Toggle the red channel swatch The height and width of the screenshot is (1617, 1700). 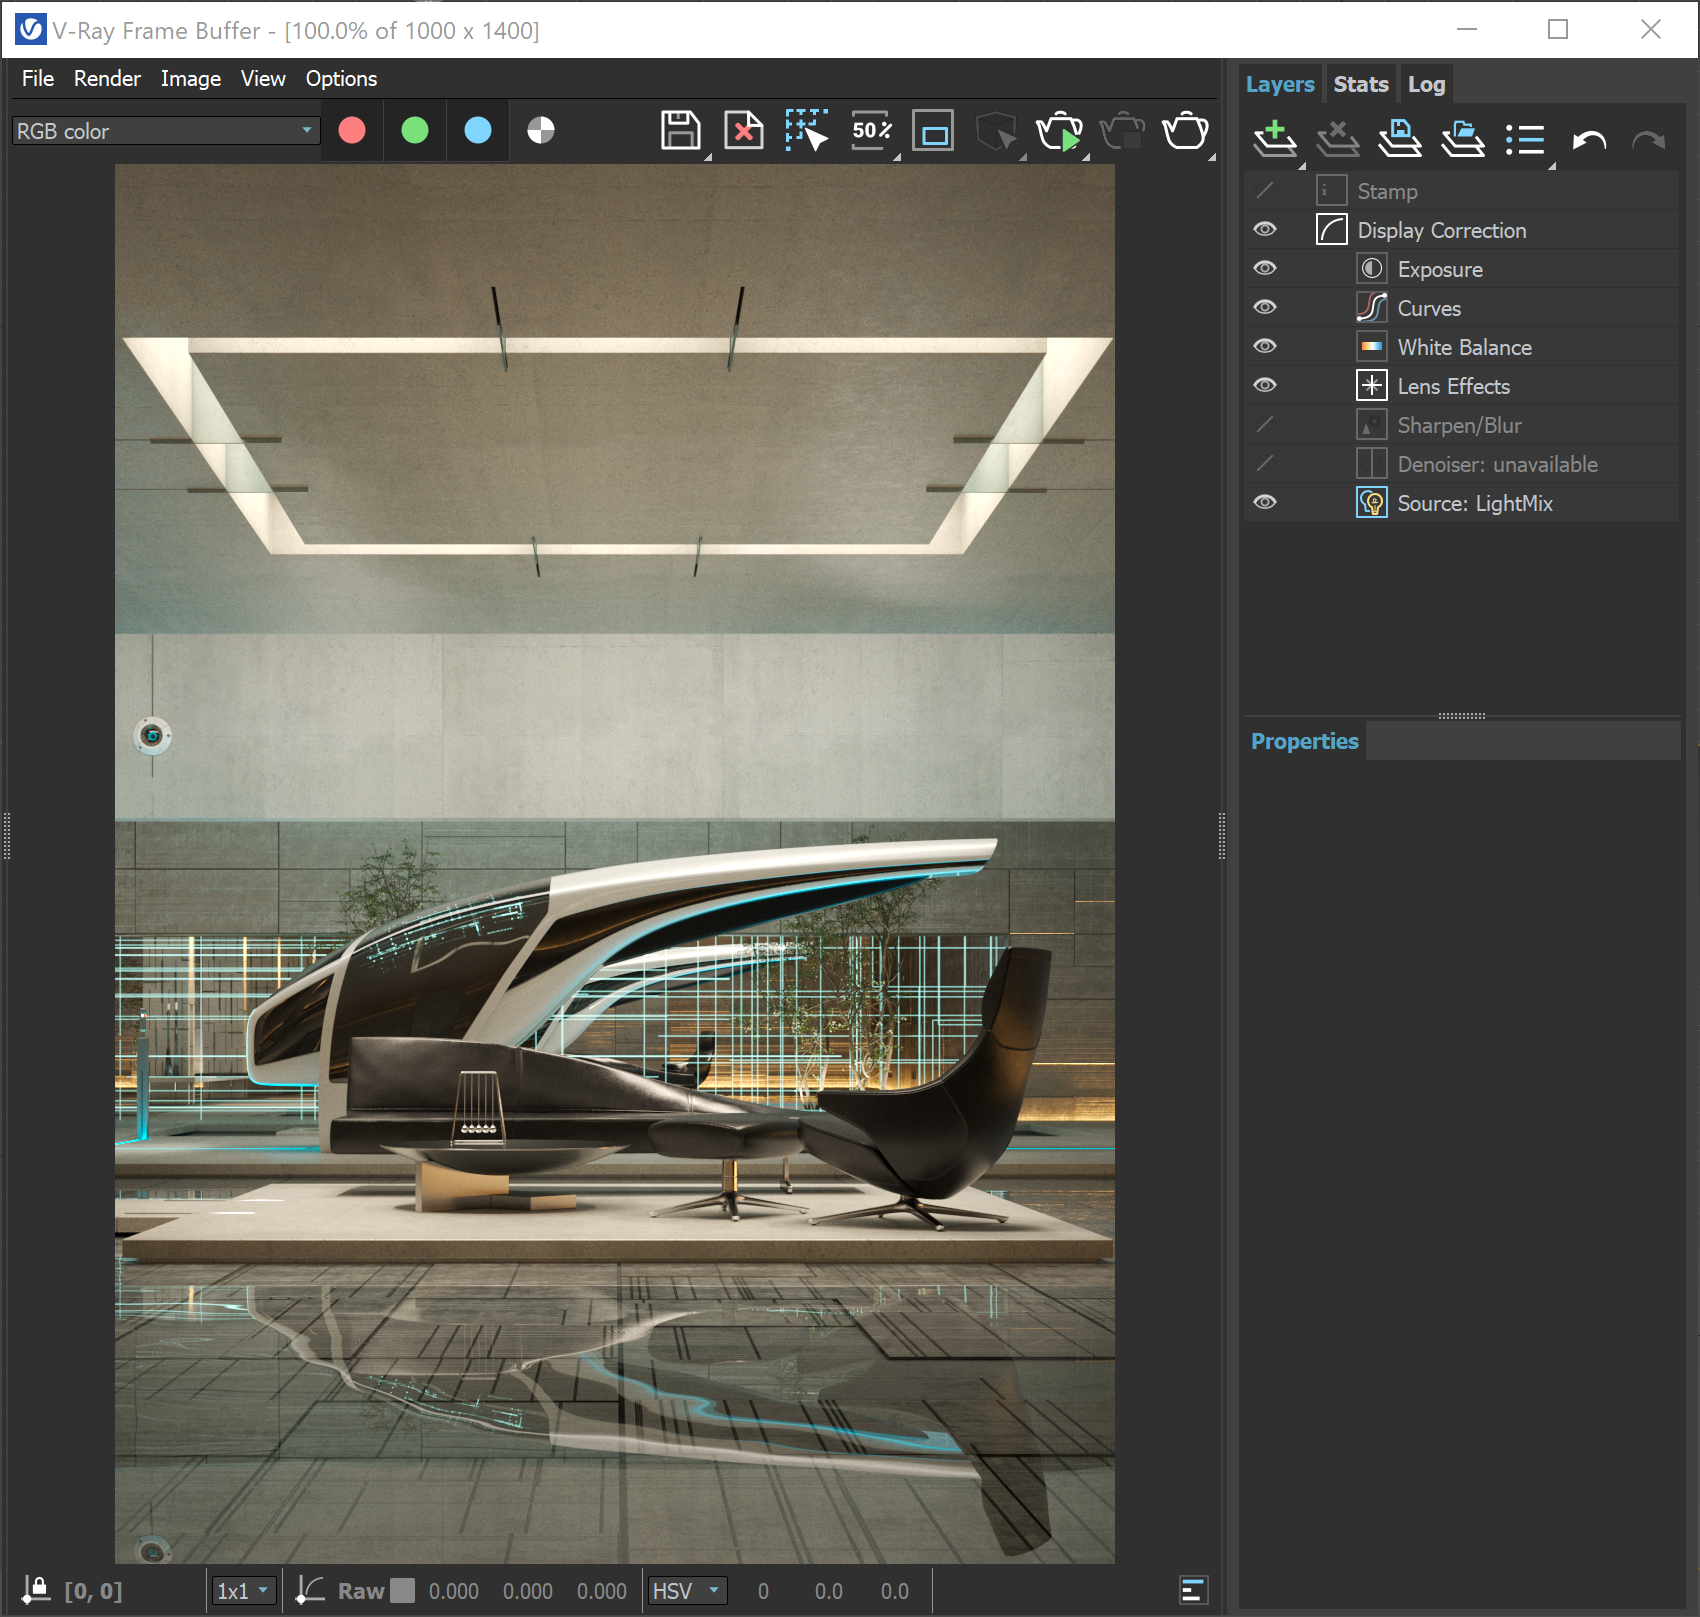[x=351, y=130]
